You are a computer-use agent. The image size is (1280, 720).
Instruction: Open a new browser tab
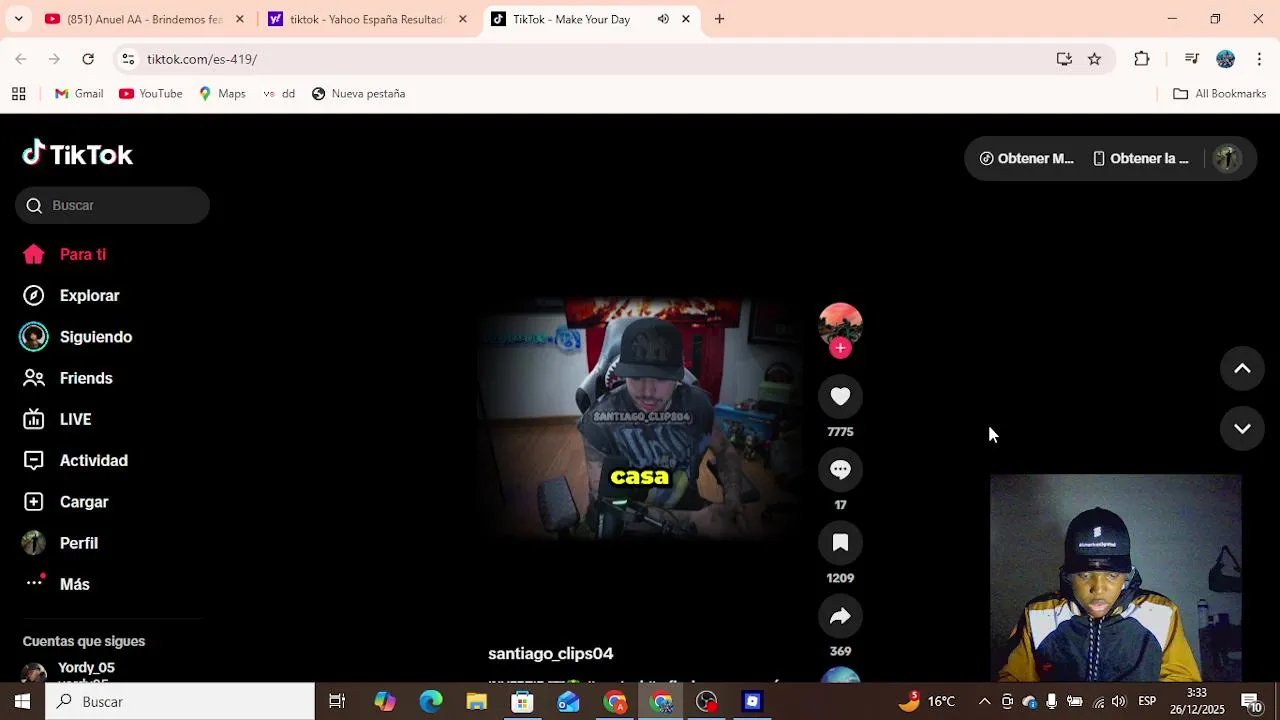click(719, 19)
